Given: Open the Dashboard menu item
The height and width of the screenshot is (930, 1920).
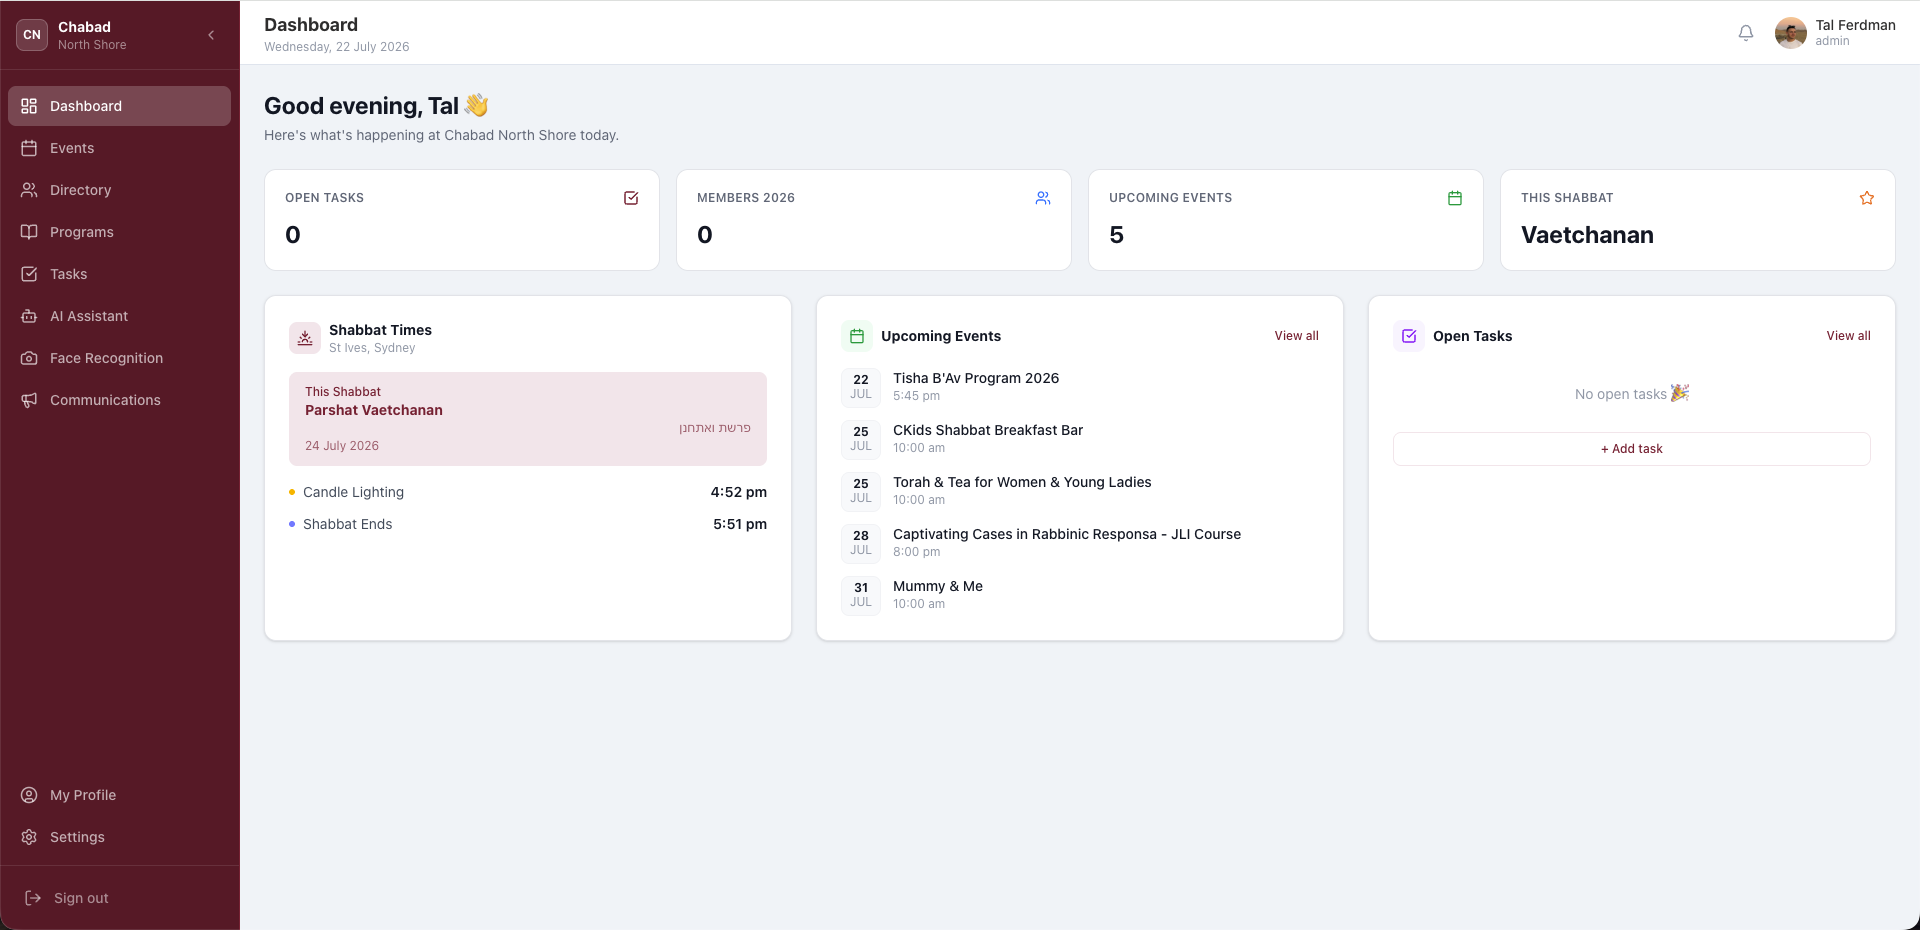Looking at the screenshot, I should [x=119, y=106].
